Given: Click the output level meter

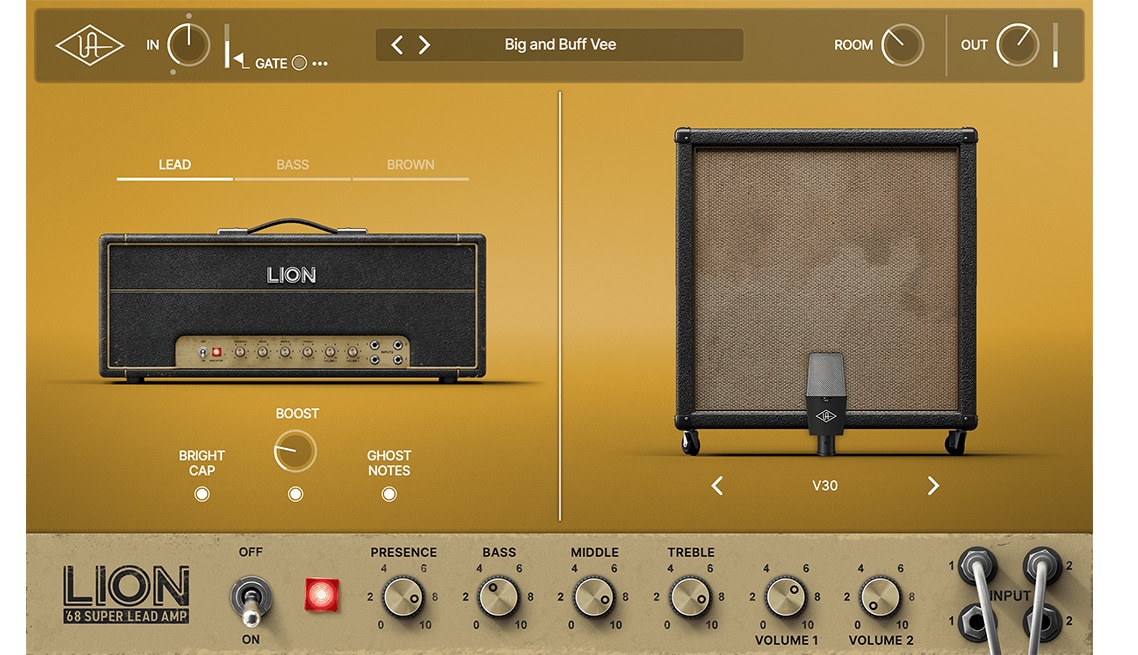Looking at the screenshot, I should coord(1055,45).
